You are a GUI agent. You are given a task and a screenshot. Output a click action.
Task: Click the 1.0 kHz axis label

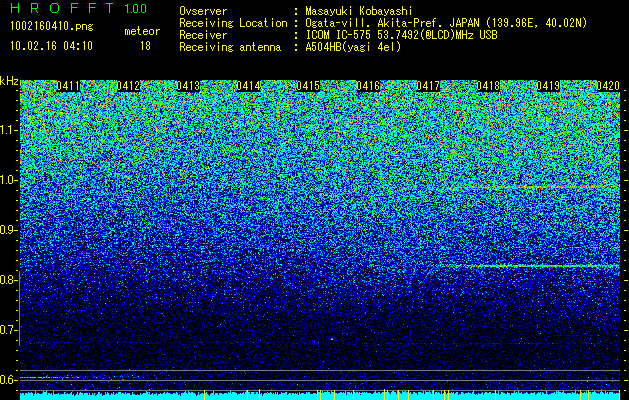coord(7,180)
